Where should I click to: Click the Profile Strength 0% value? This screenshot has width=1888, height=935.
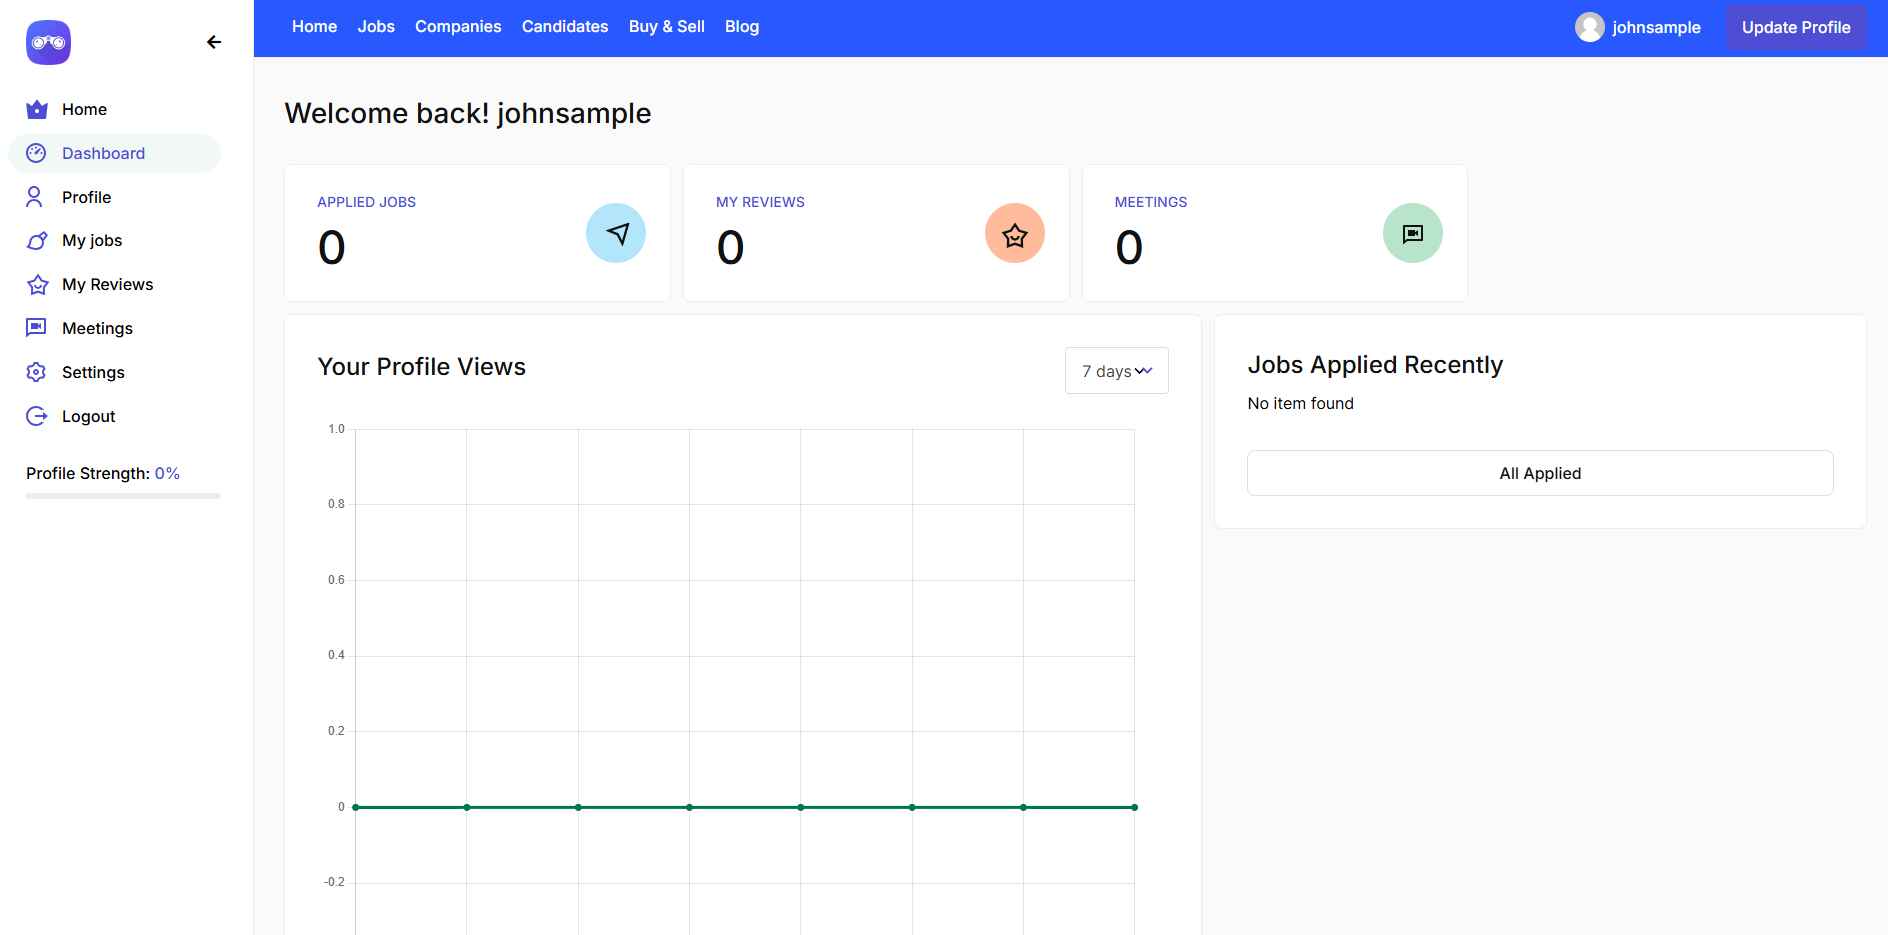click(x=167, y=473)
